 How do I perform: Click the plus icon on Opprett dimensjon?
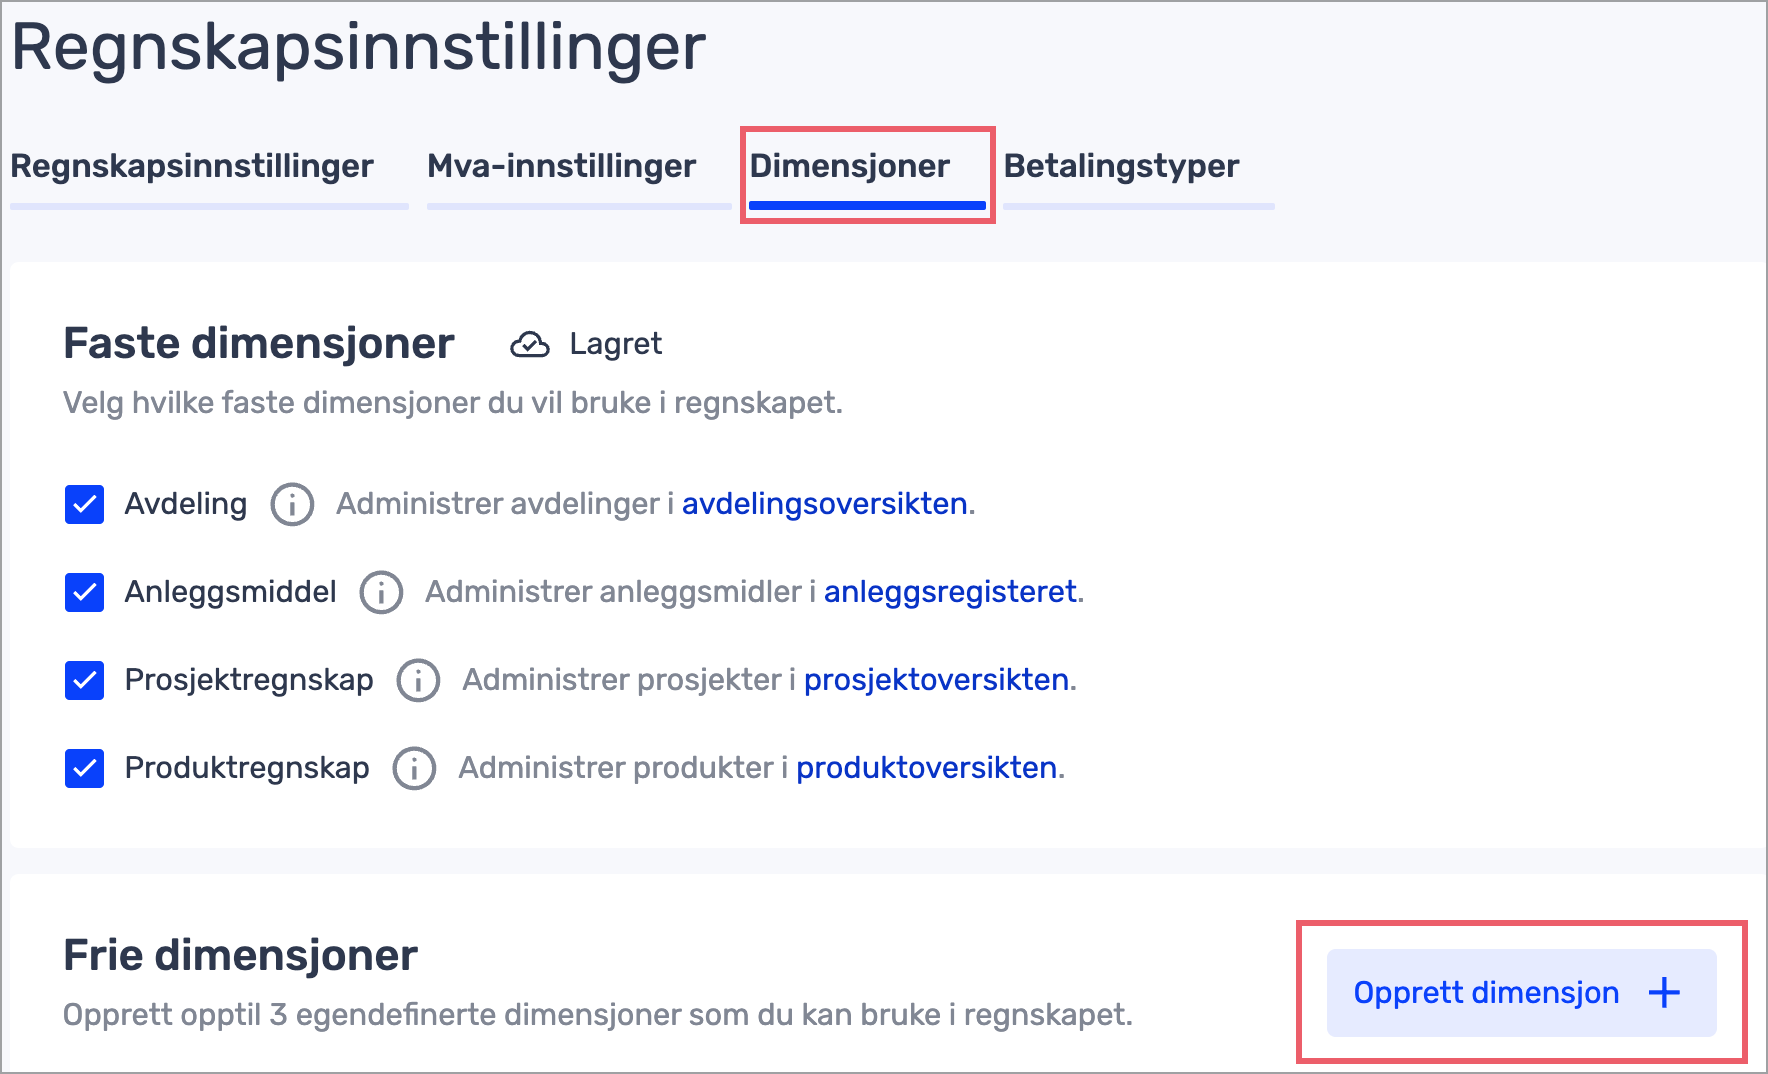coord(1664,993)
